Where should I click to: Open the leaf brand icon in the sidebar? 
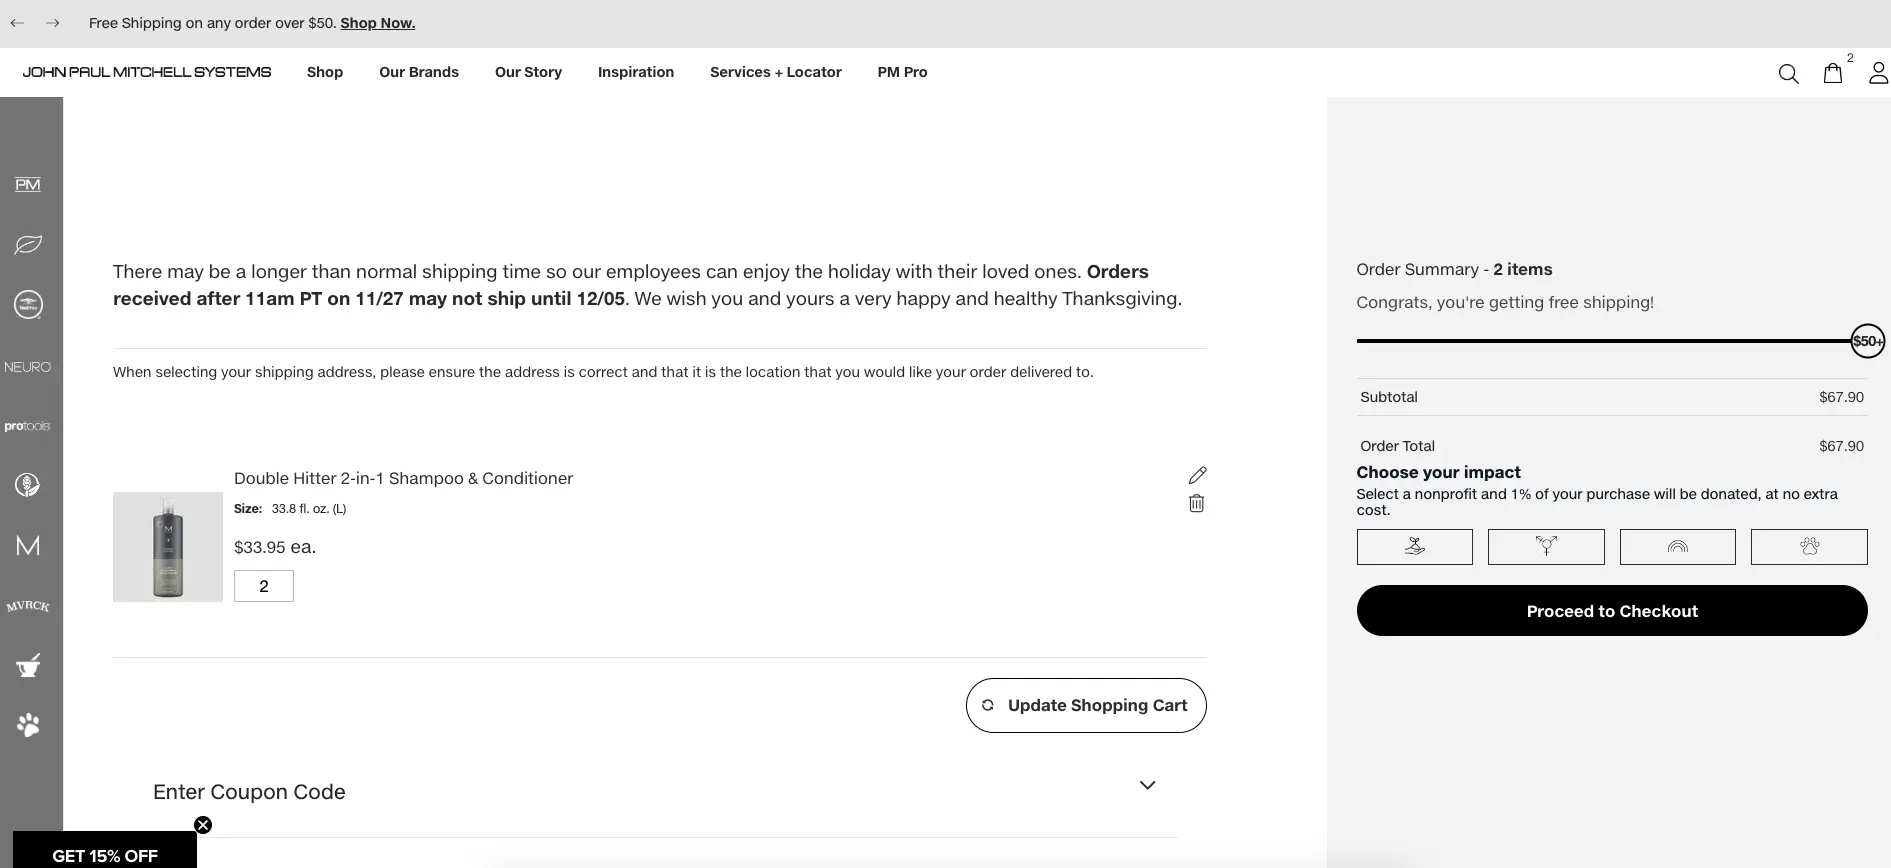click(x=28, y=245)
